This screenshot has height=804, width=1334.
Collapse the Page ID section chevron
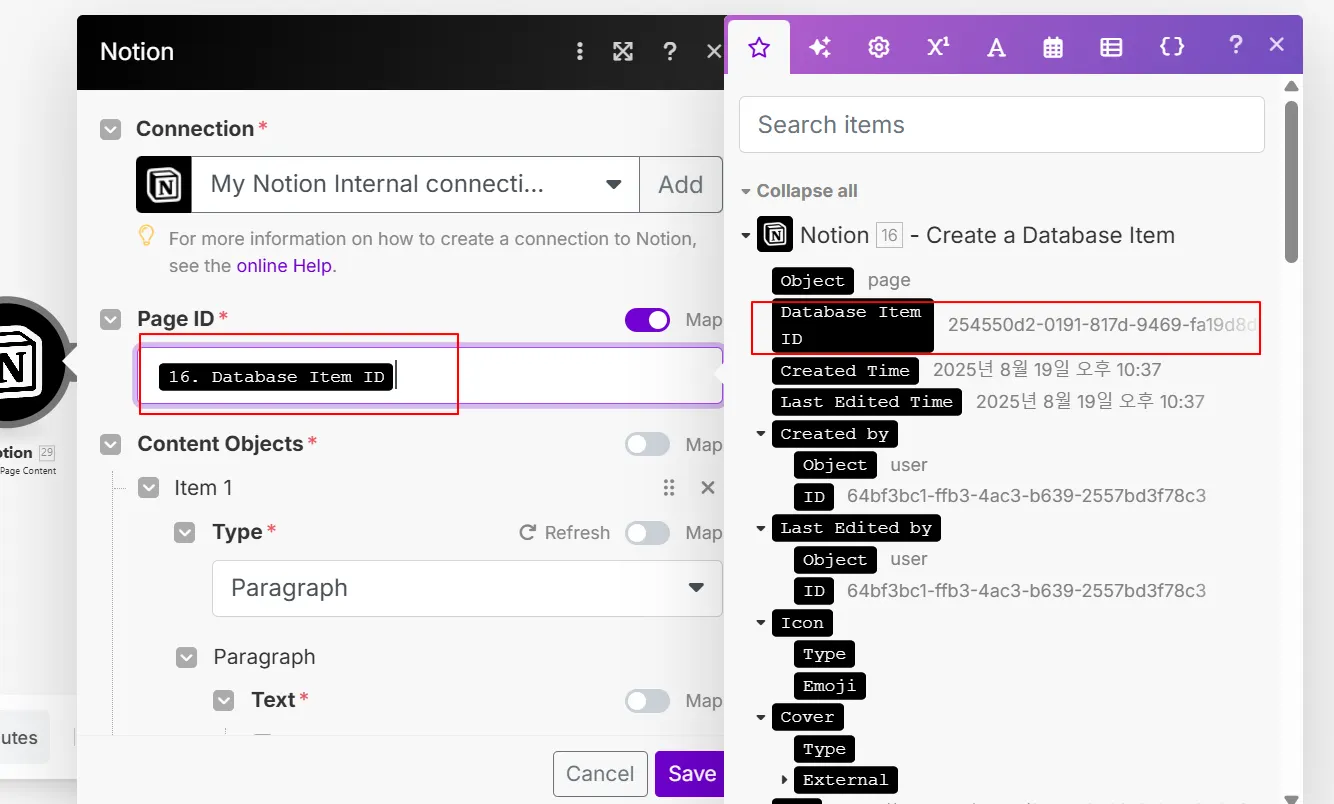click(110, 319)
